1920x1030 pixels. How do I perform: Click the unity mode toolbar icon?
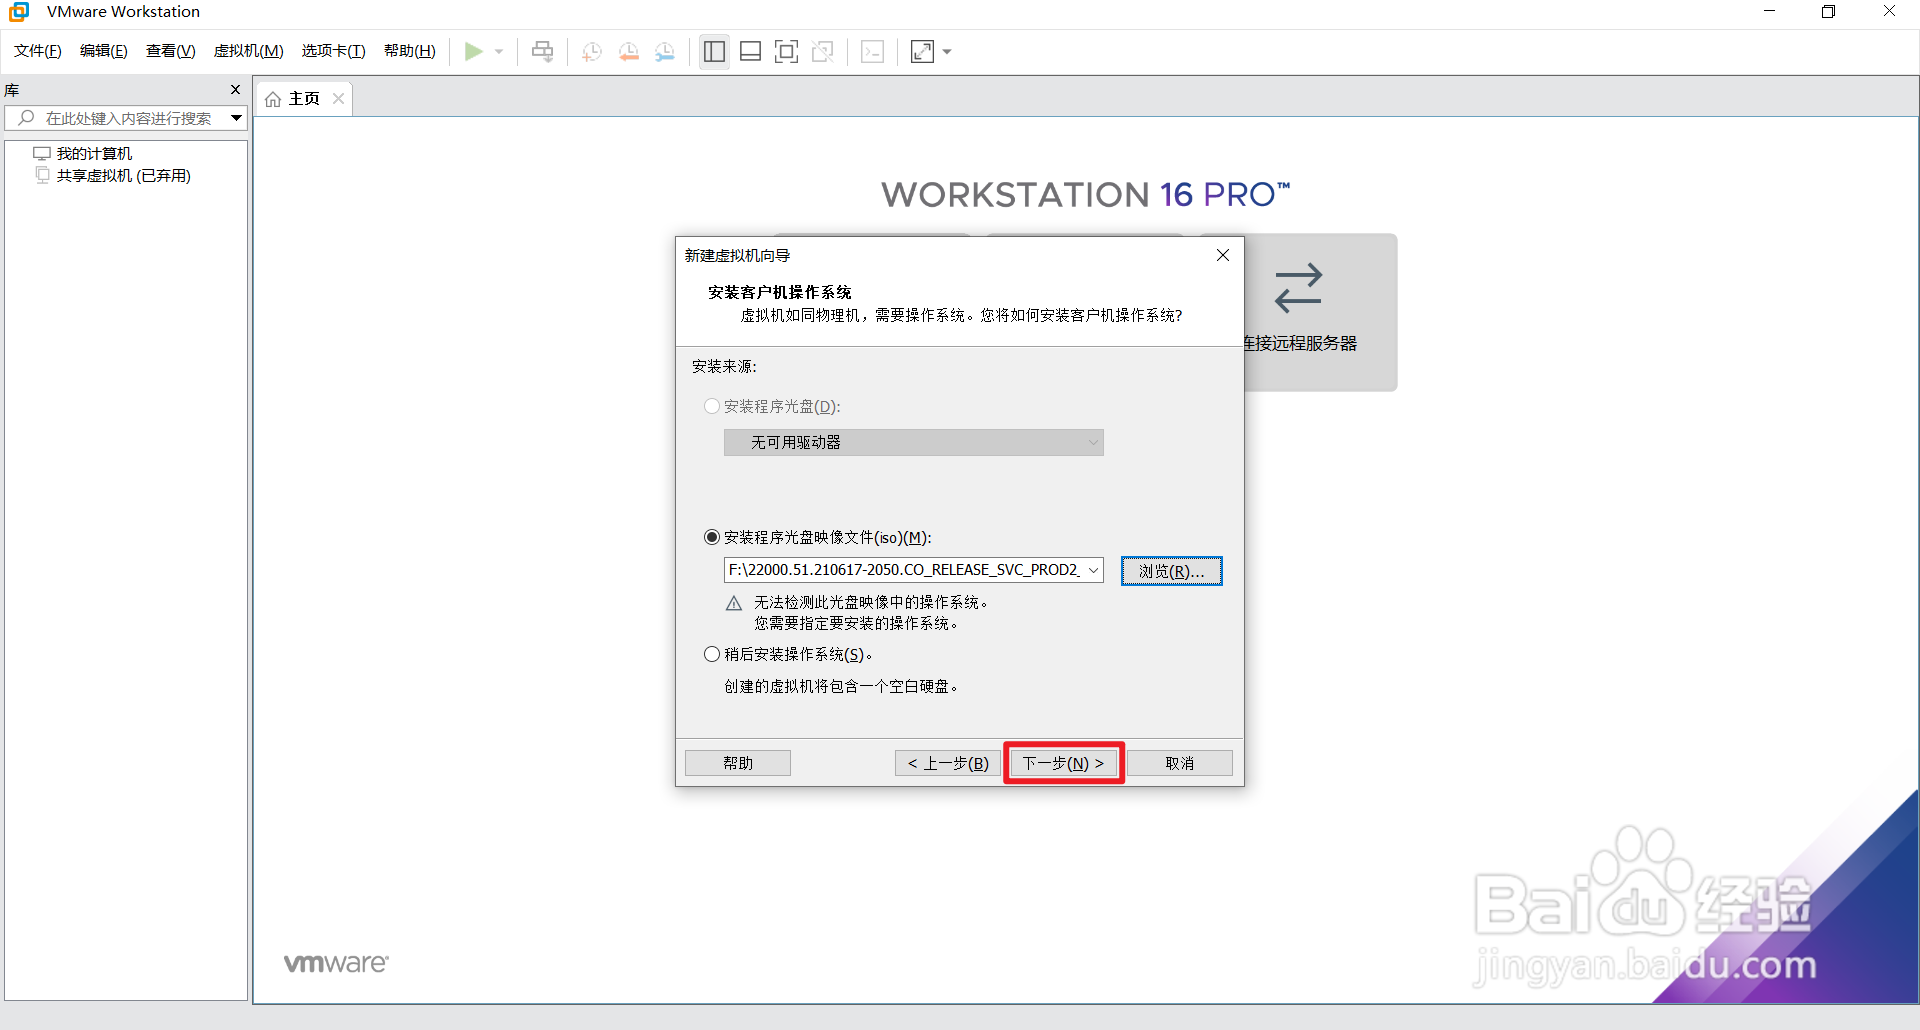click(823, 51)
